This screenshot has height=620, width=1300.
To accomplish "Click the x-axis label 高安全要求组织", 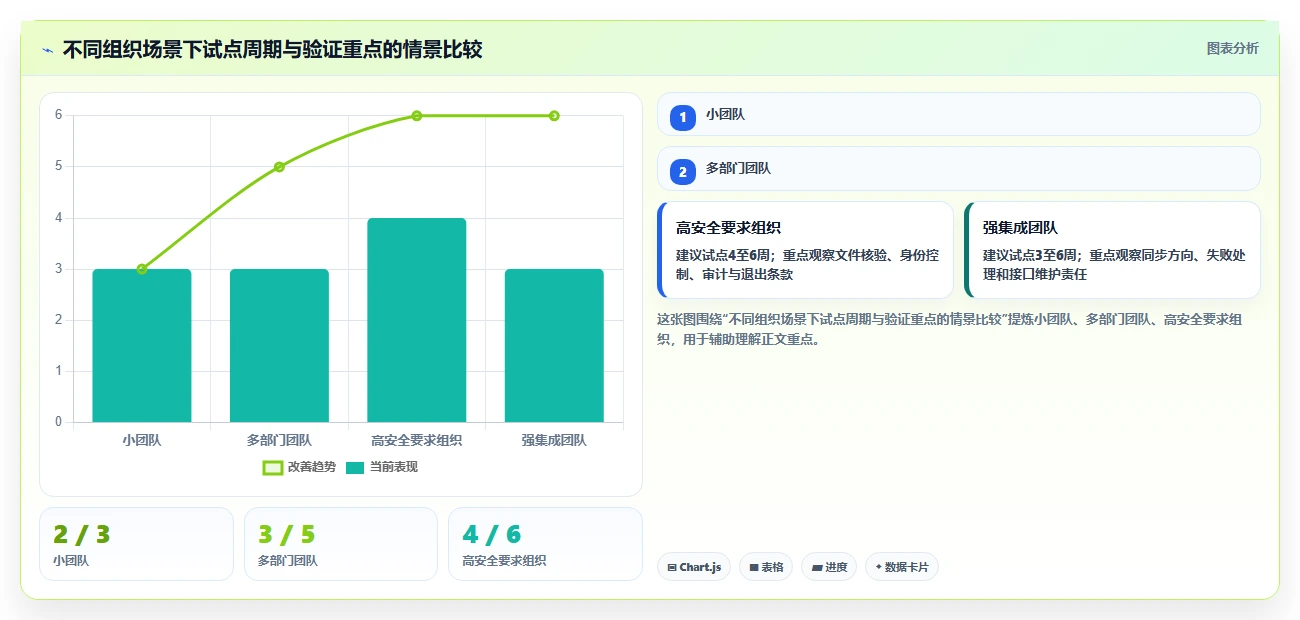I will pyautogui.click(x=417, y=440).
